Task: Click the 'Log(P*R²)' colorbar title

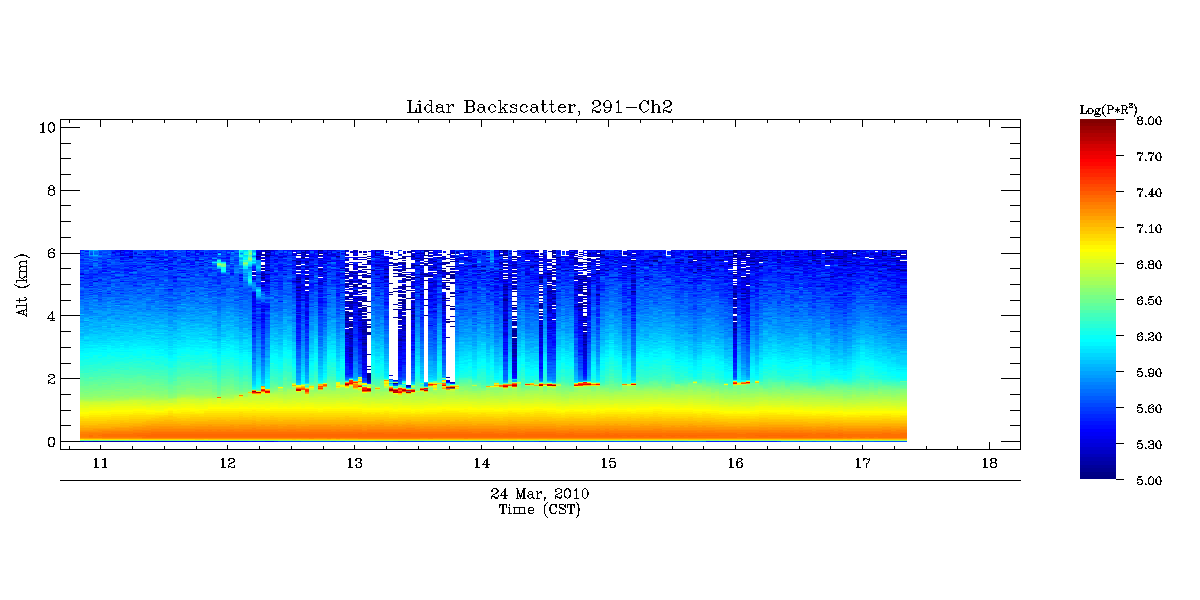Action: (1108, 108)
